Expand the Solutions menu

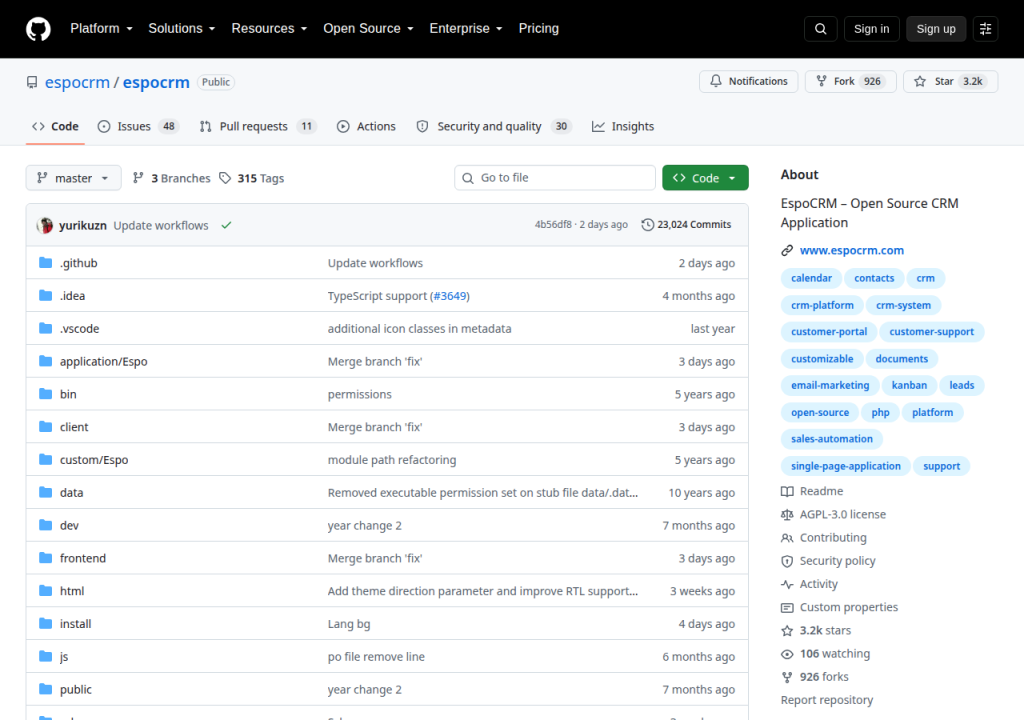(x=182, y=29)
